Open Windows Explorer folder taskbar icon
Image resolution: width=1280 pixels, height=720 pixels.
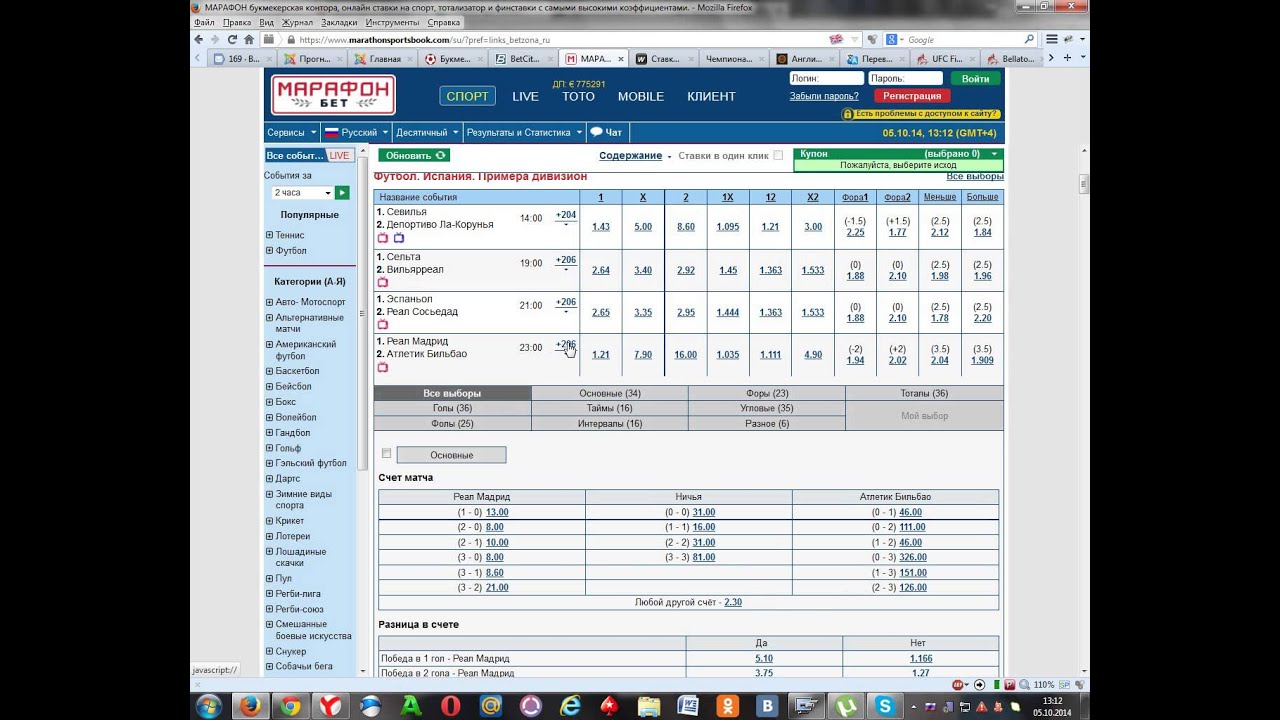(x=649, y=706)
